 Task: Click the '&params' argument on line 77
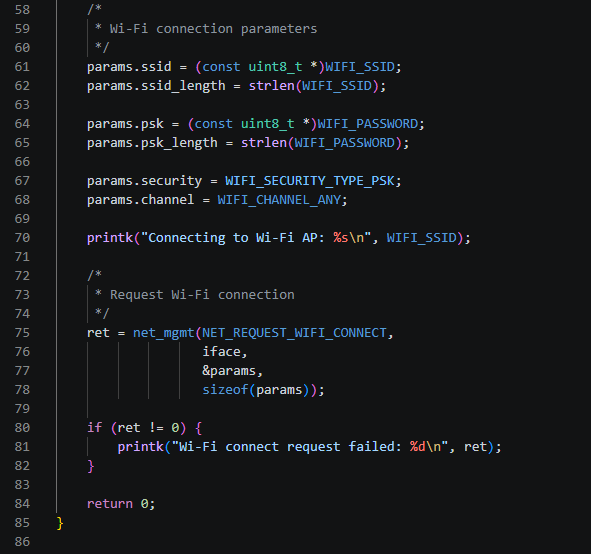click(229, 371)
